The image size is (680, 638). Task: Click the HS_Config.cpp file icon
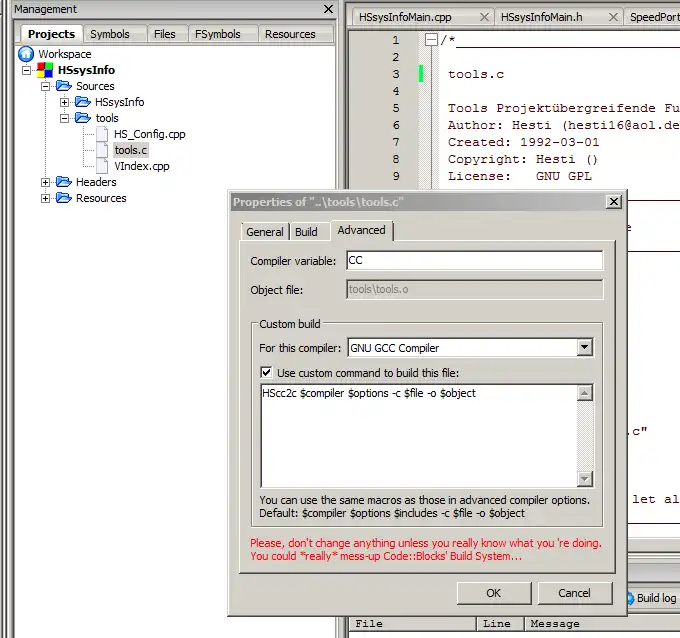[x=102, y=134]
